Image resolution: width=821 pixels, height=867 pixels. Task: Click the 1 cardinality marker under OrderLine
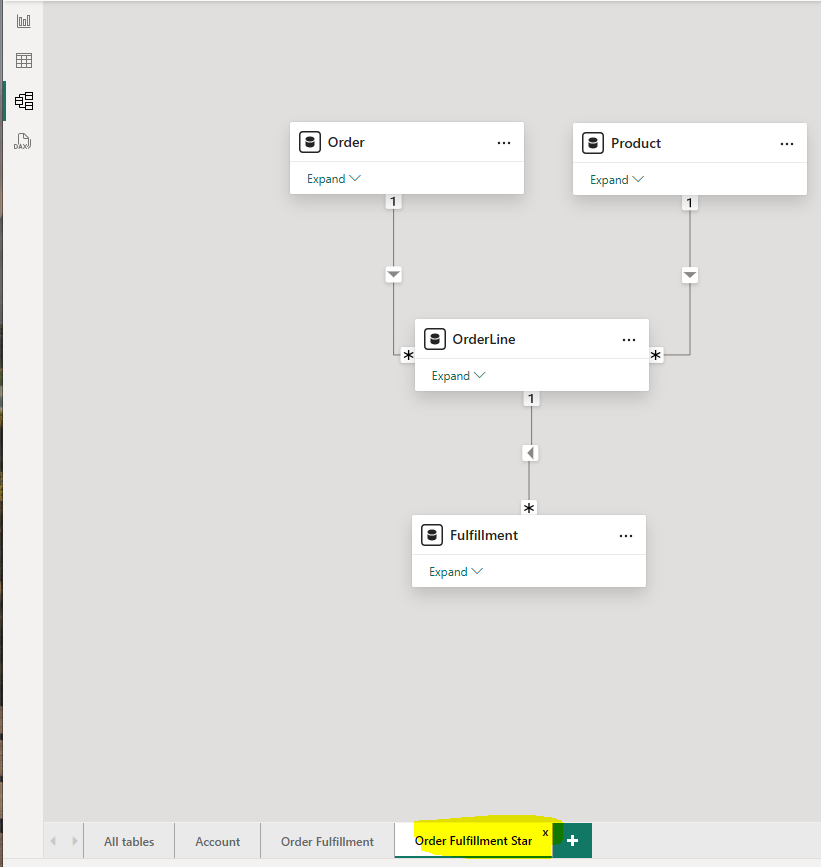(x=531, y=399)
